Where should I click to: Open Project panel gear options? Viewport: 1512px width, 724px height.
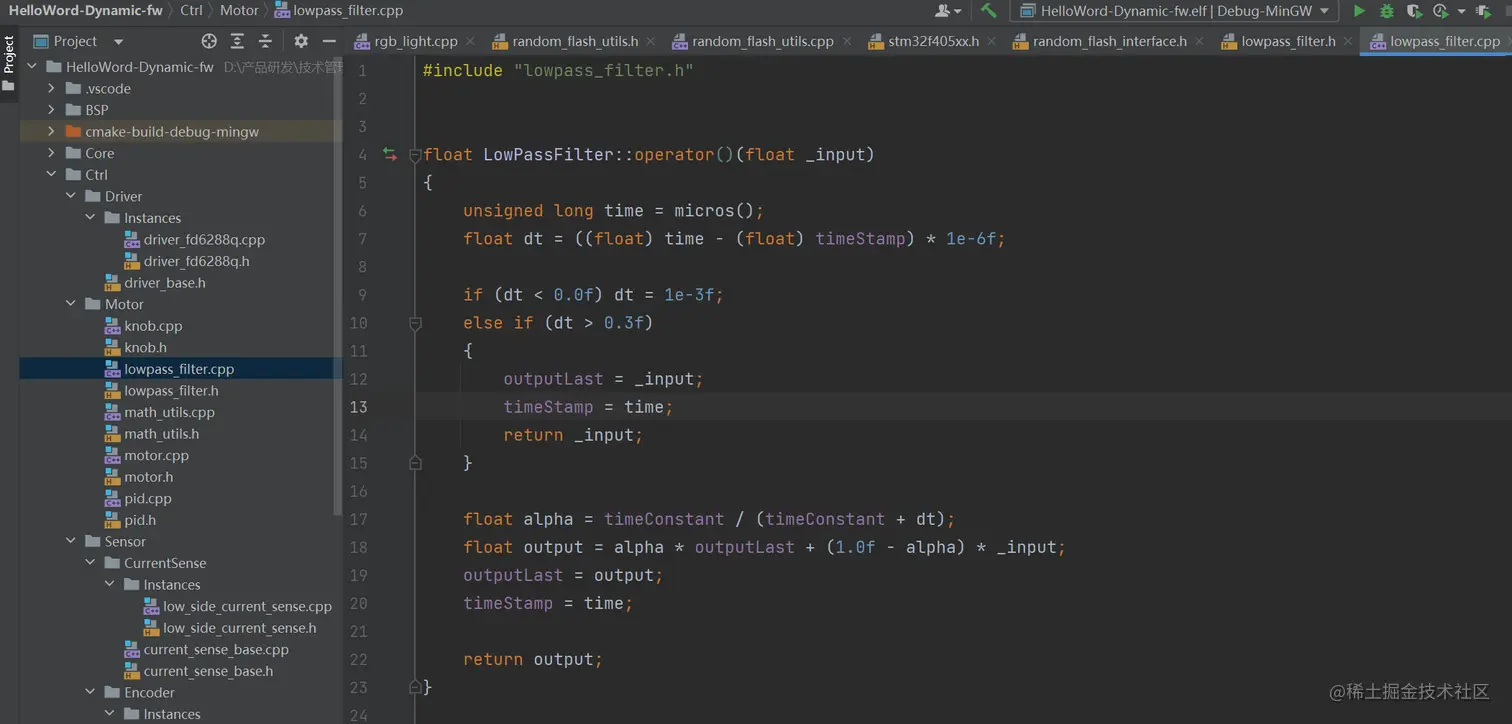click(301, 41)
